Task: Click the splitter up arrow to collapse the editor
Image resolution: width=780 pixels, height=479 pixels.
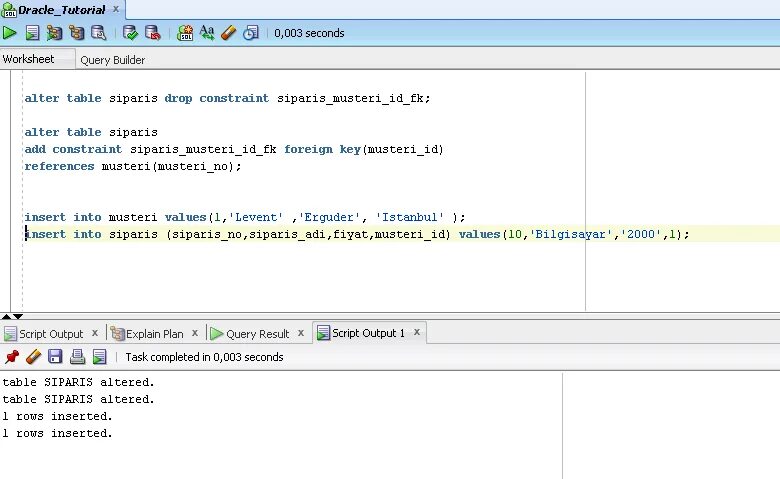Action: [6, 316]
